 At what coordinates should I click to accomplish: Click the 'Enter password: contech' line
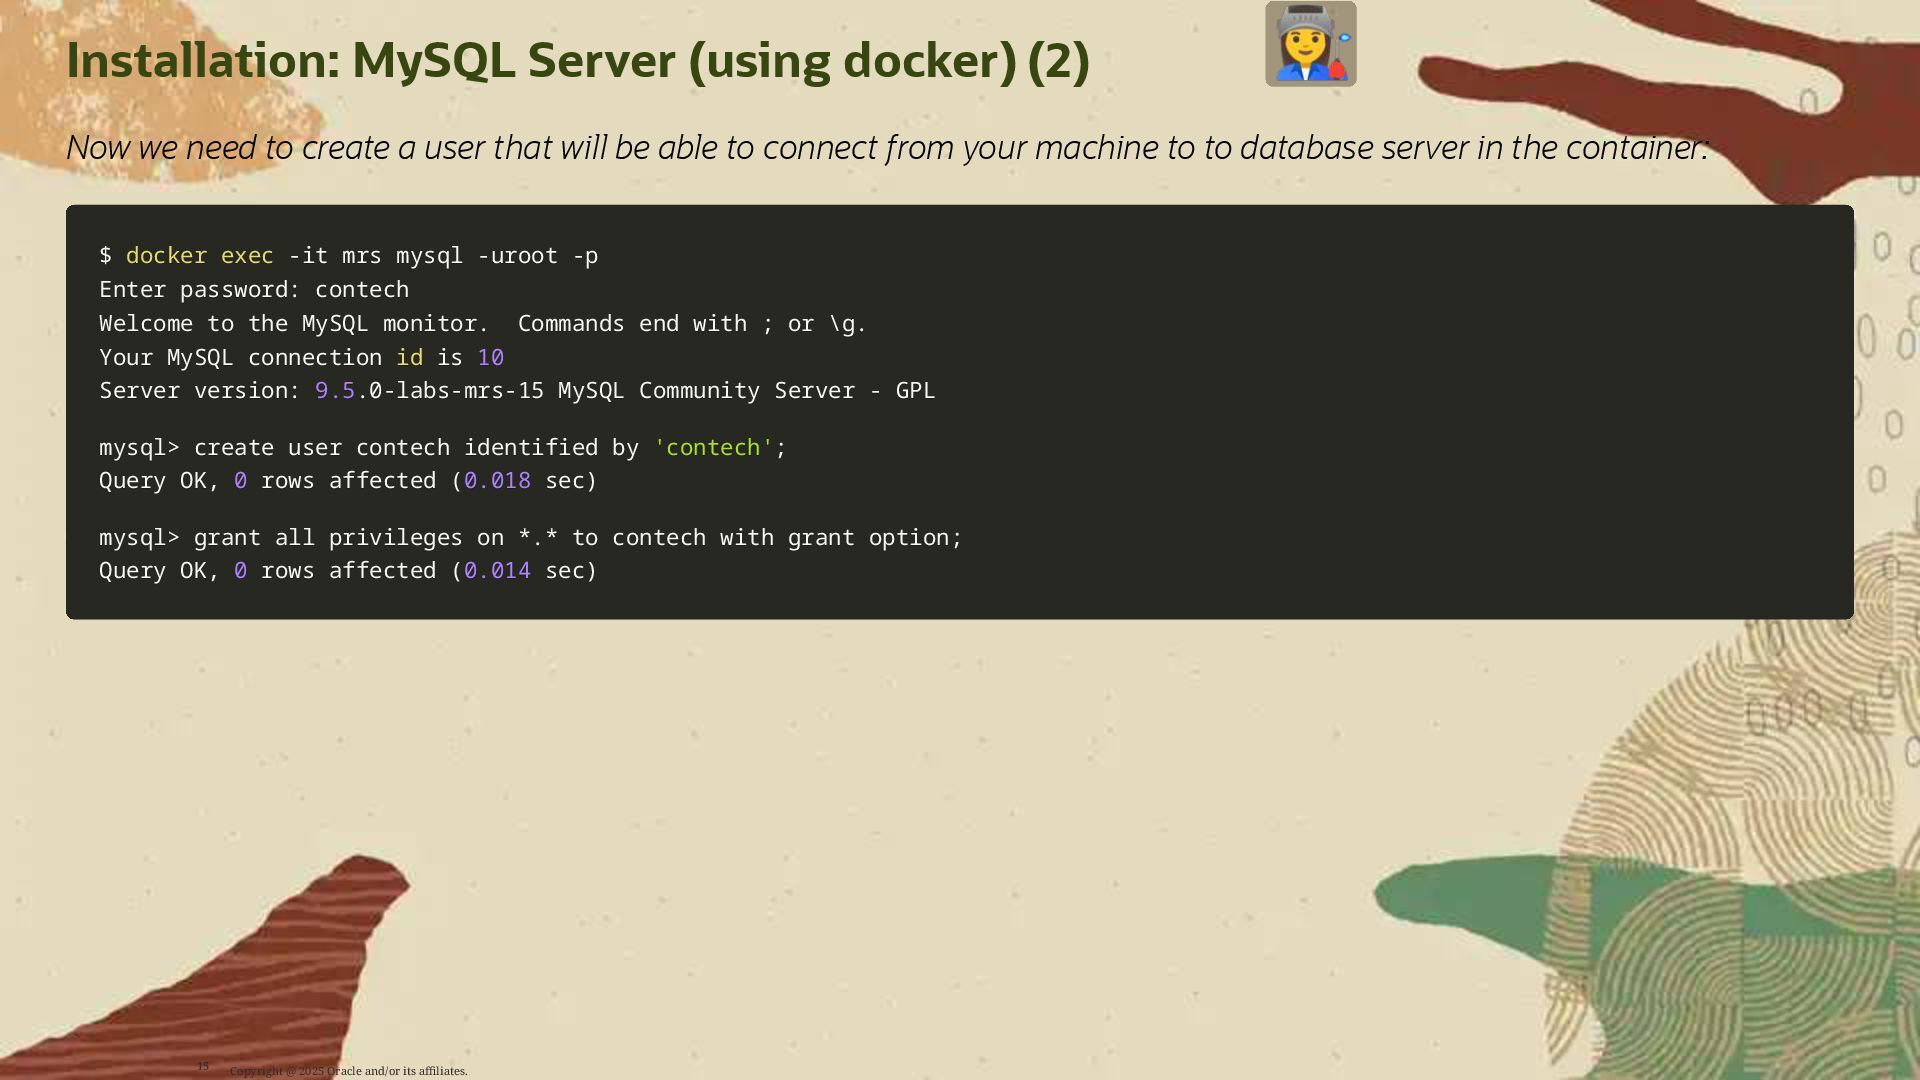point(253,290)
